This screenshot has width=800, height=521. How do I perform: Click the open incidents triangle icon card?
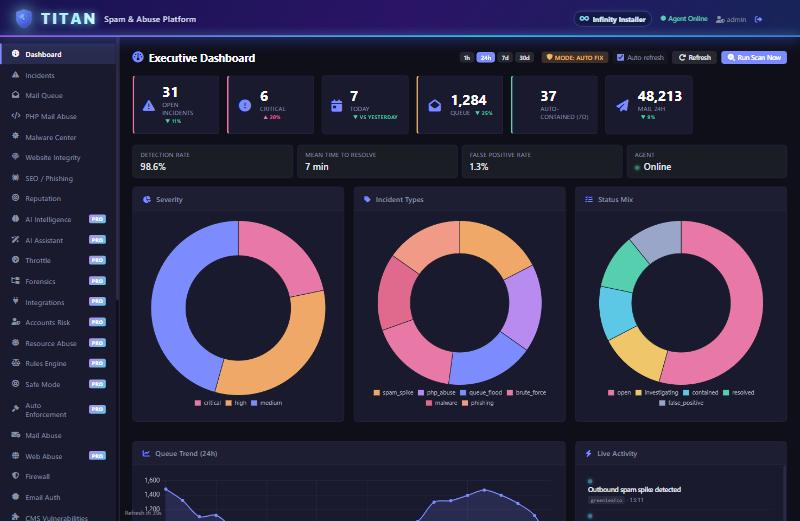click(149, 106)
